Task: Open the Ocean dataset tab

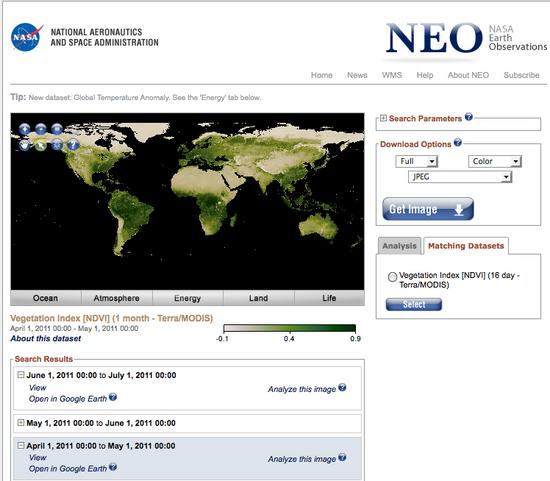Action: 46,298
